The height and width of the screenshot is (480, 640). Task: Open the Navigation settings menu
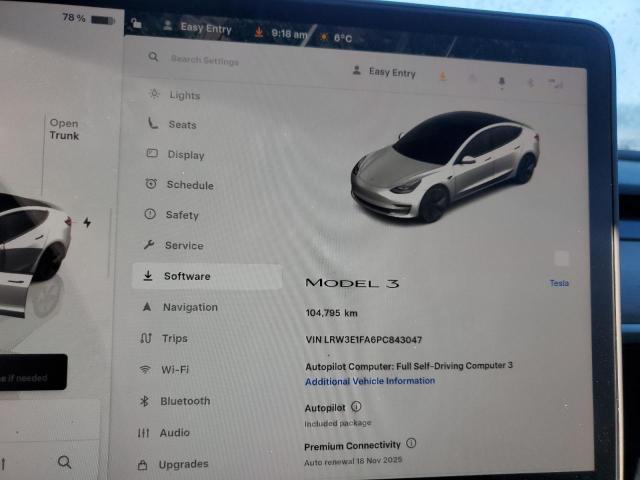(x=180, y=307)
